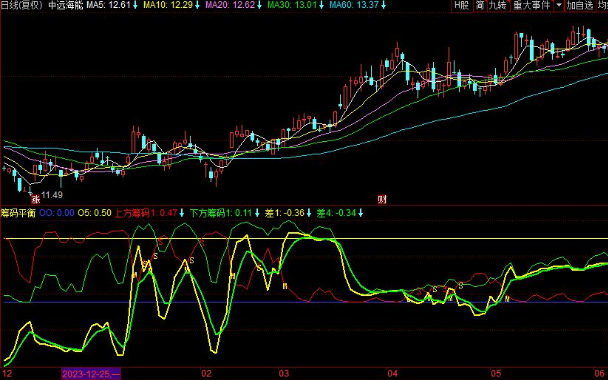Click the MA20 down-arrow icon
This screenshot has width=608, height=380.
(x=259, y=5)
